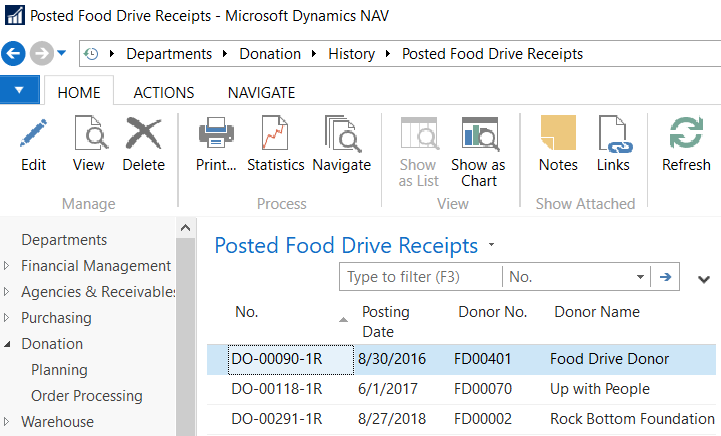
Task: Click the Navigate ribbon icon
Action: pos(341,144)
